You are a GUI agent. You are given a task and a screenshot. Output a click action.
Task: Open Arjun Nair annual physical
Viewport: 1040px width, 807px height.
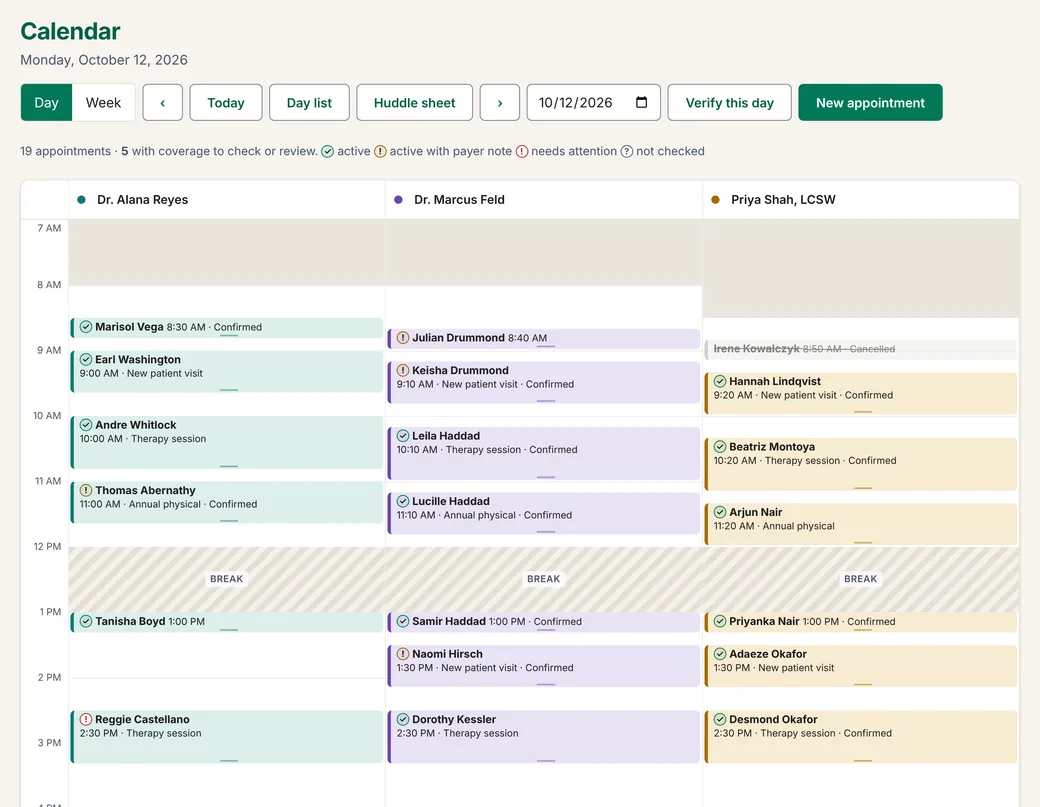861,524
